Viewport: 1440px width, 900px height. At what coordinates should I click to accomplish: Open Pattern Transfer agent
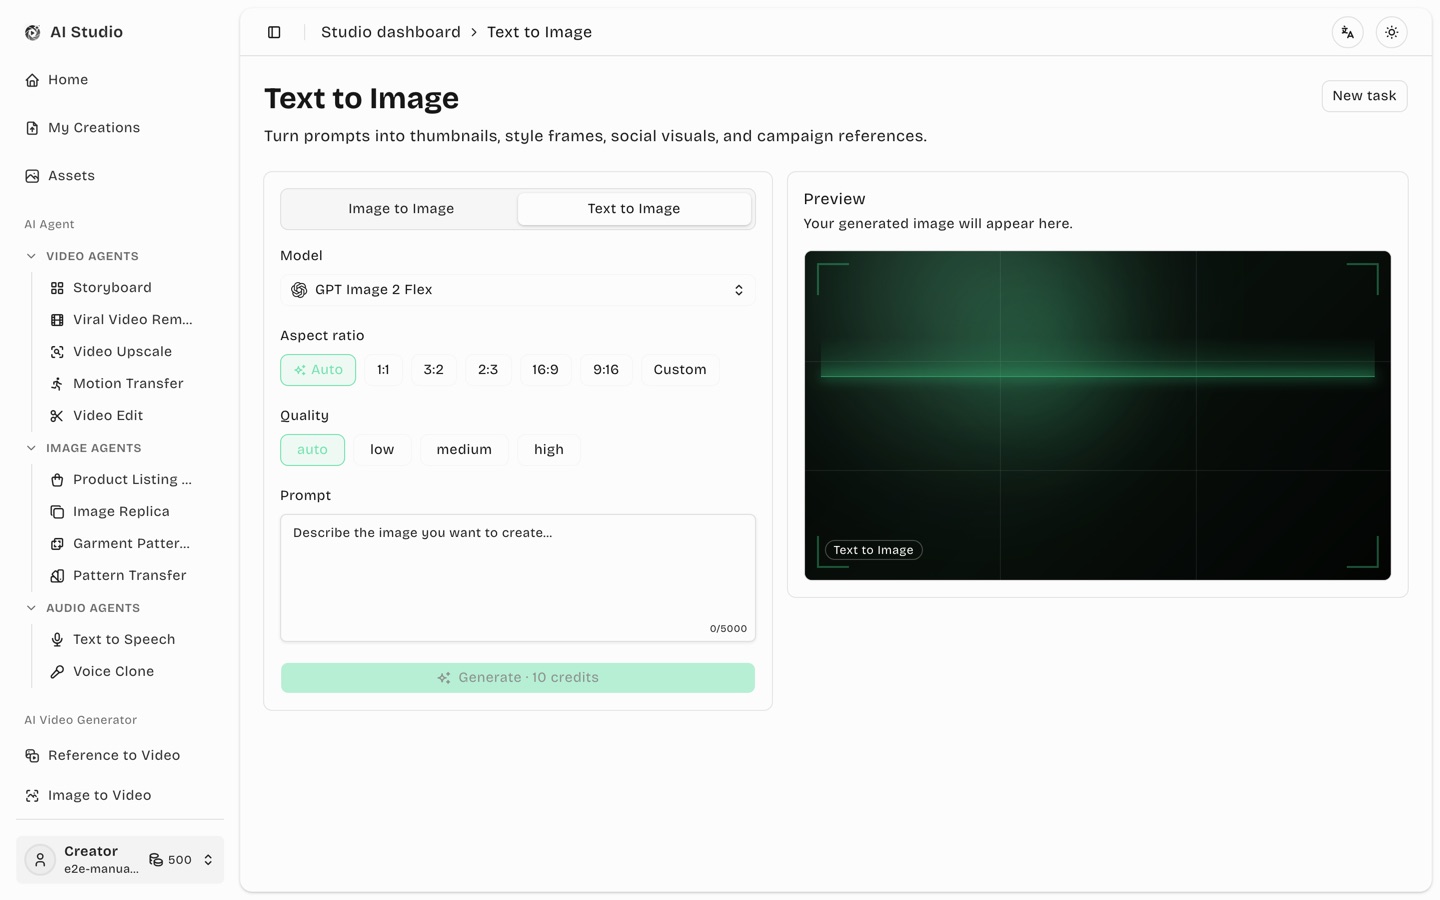click(x=132, y=576)
